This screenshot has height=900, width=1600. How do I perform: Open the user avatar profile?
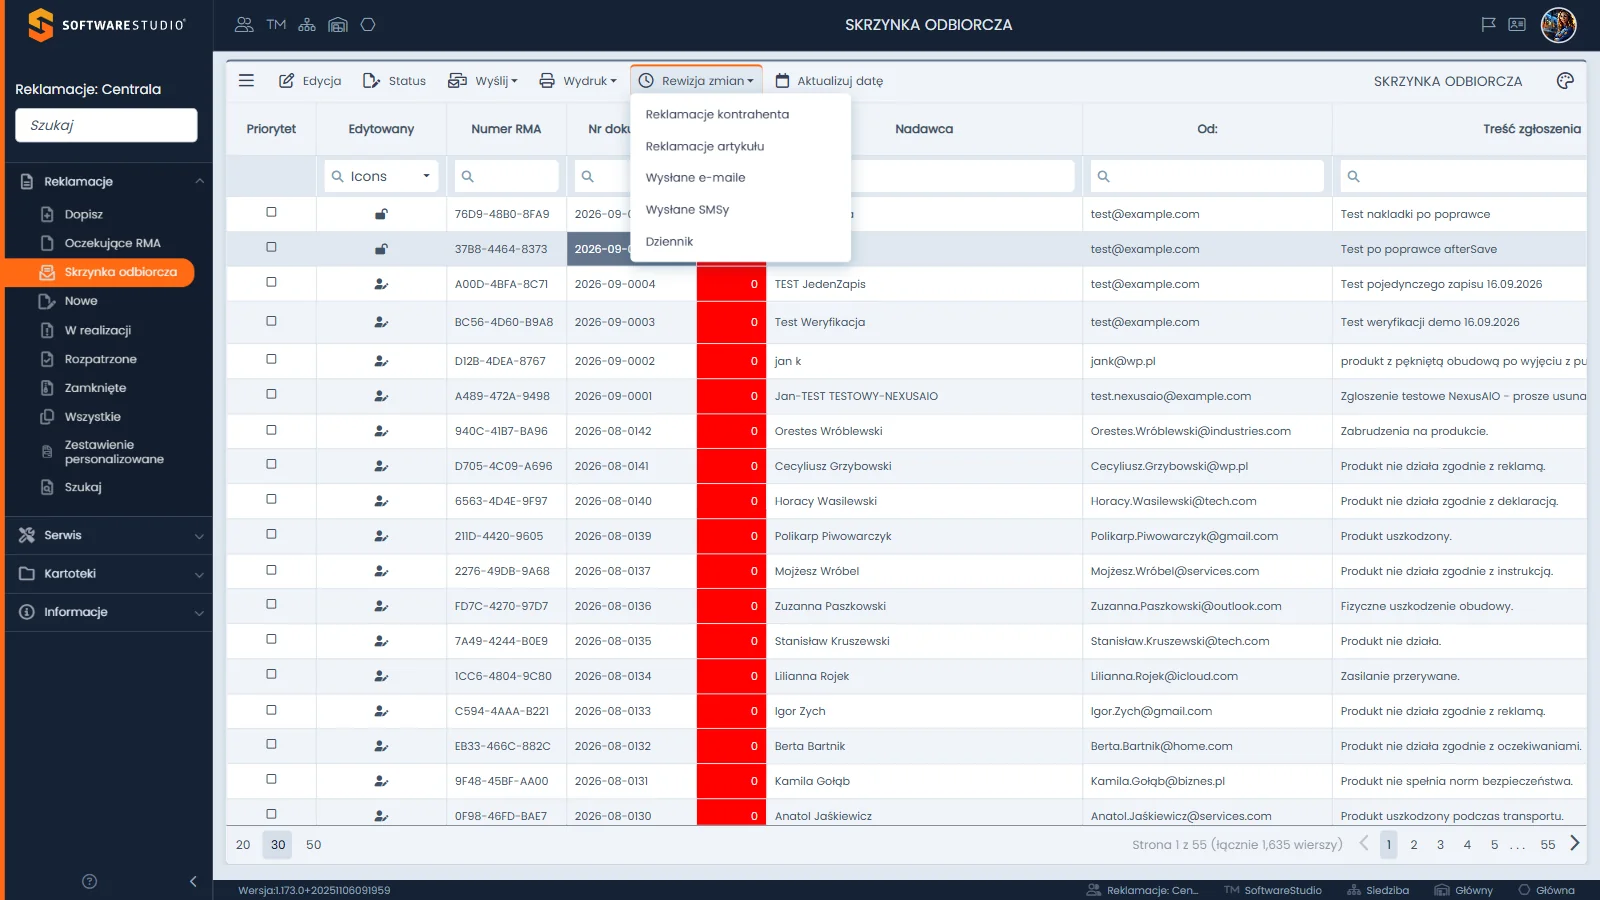[1559, 25]
